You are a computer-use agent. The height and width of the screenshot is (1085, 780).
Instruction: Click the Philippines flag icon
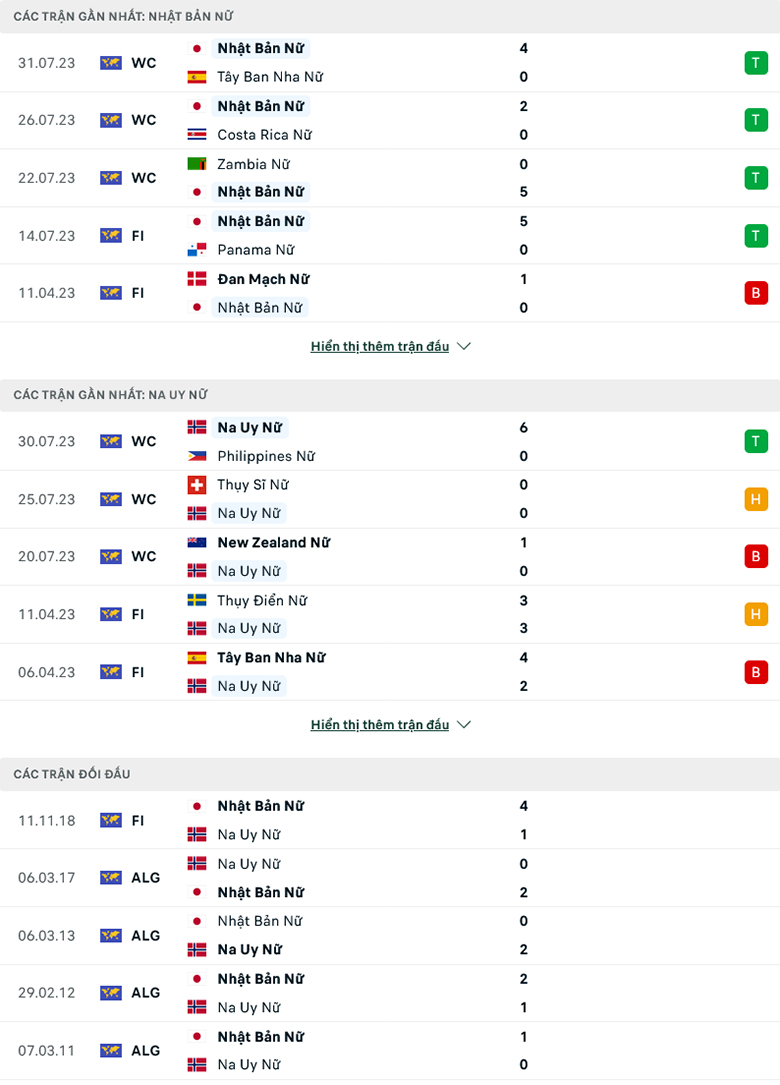coord(197,456)
